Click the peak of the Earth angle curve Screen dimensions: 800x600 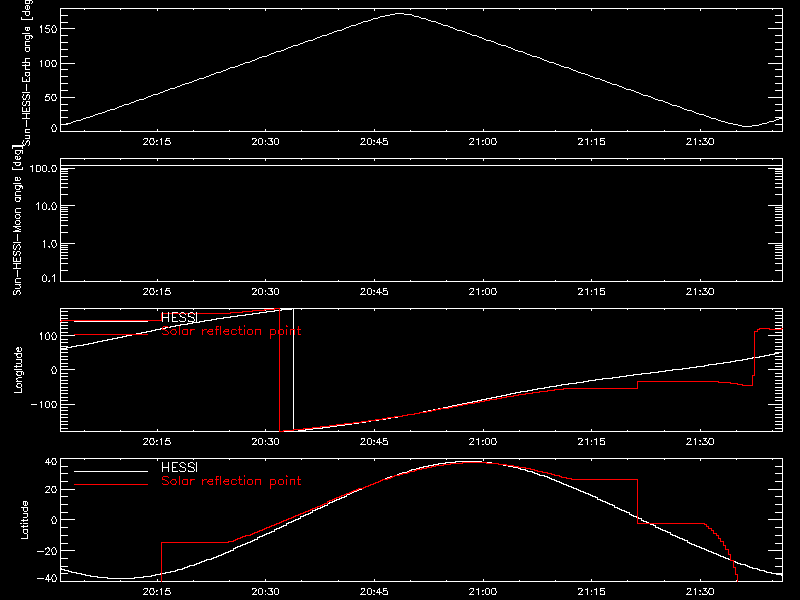[399, 14]
